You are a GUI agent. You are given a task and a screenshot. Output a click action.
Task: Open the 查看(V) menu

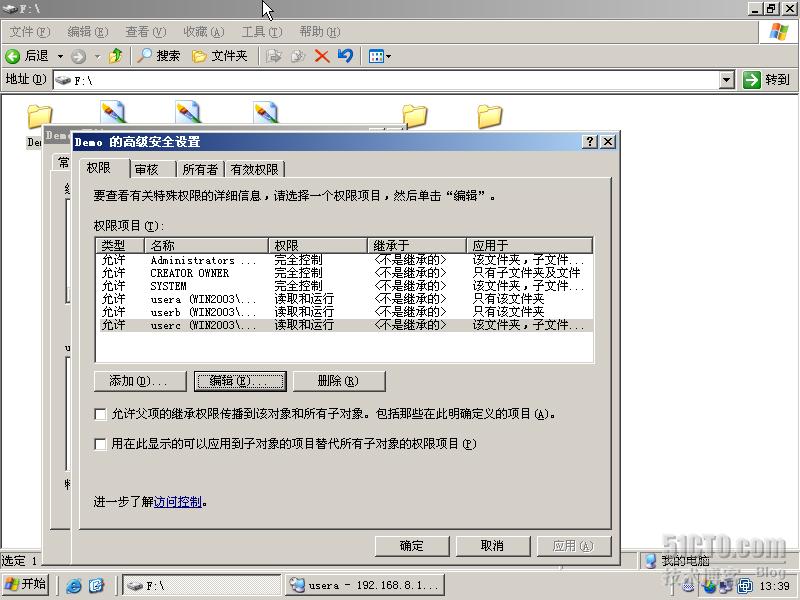click(146, 32)
